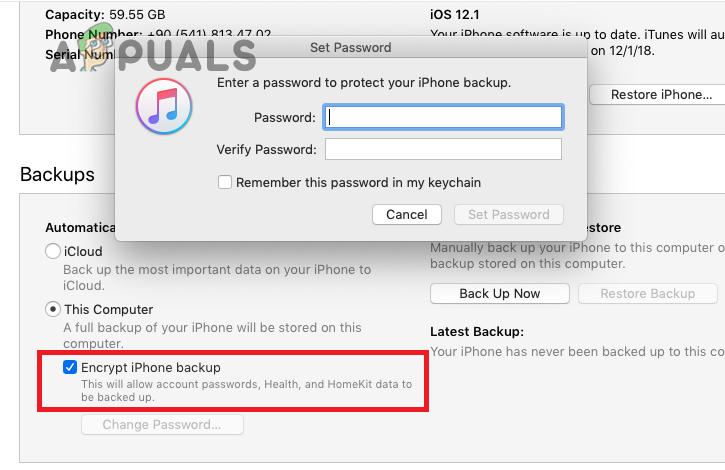Click the Latest Backup label
This screenshot has height=470, width=725.
click(477, 332)
